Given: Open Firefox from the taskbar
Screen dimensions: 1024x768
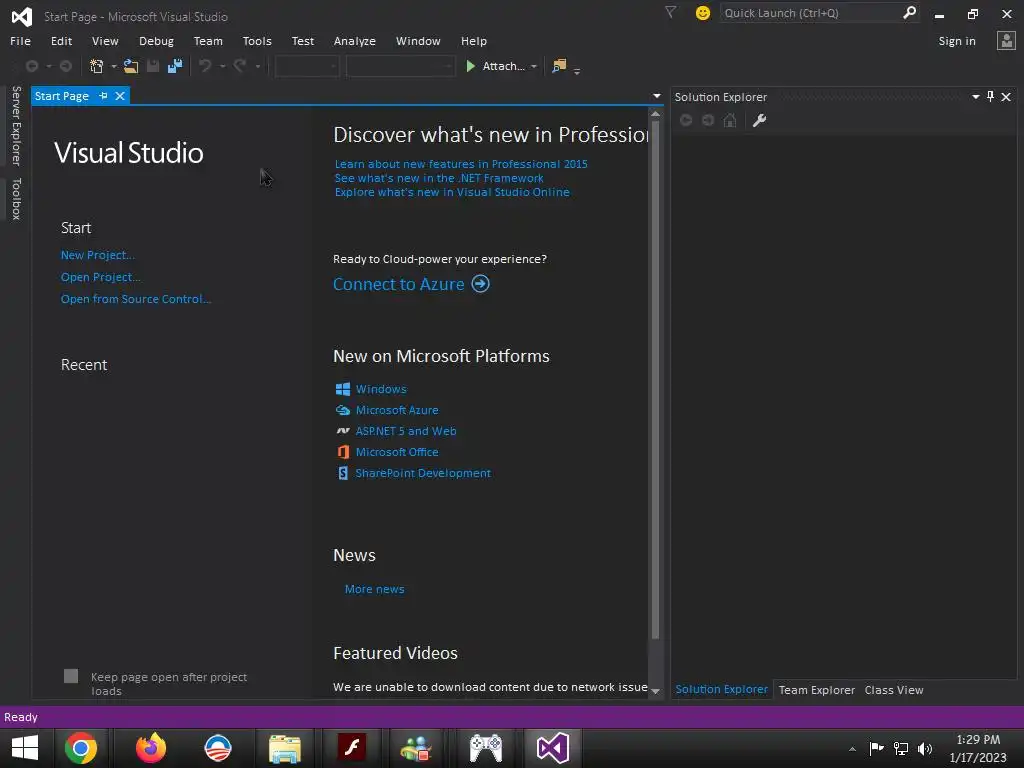Looking at the screenshot, I should click(151, 748).
